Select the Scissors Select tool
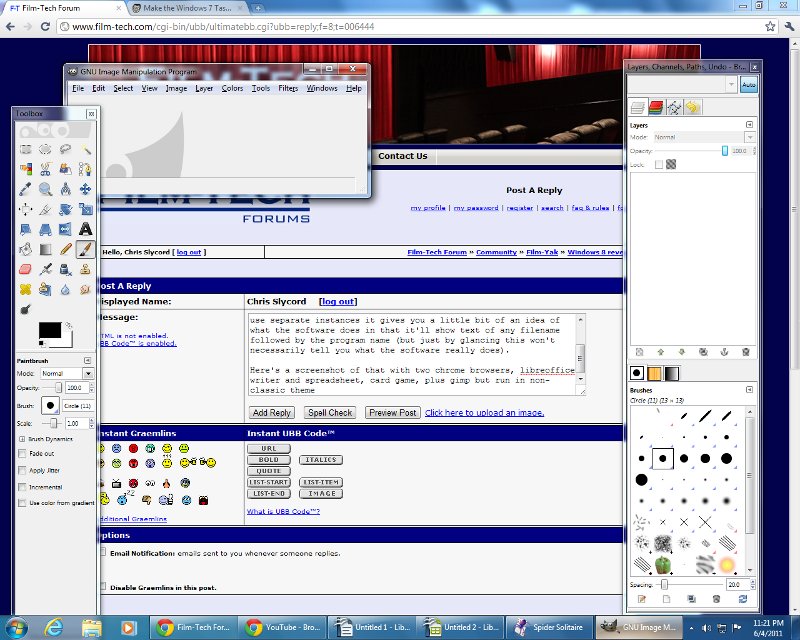The image size is (800, 640). pyautogui.click(x=45, y=169)
